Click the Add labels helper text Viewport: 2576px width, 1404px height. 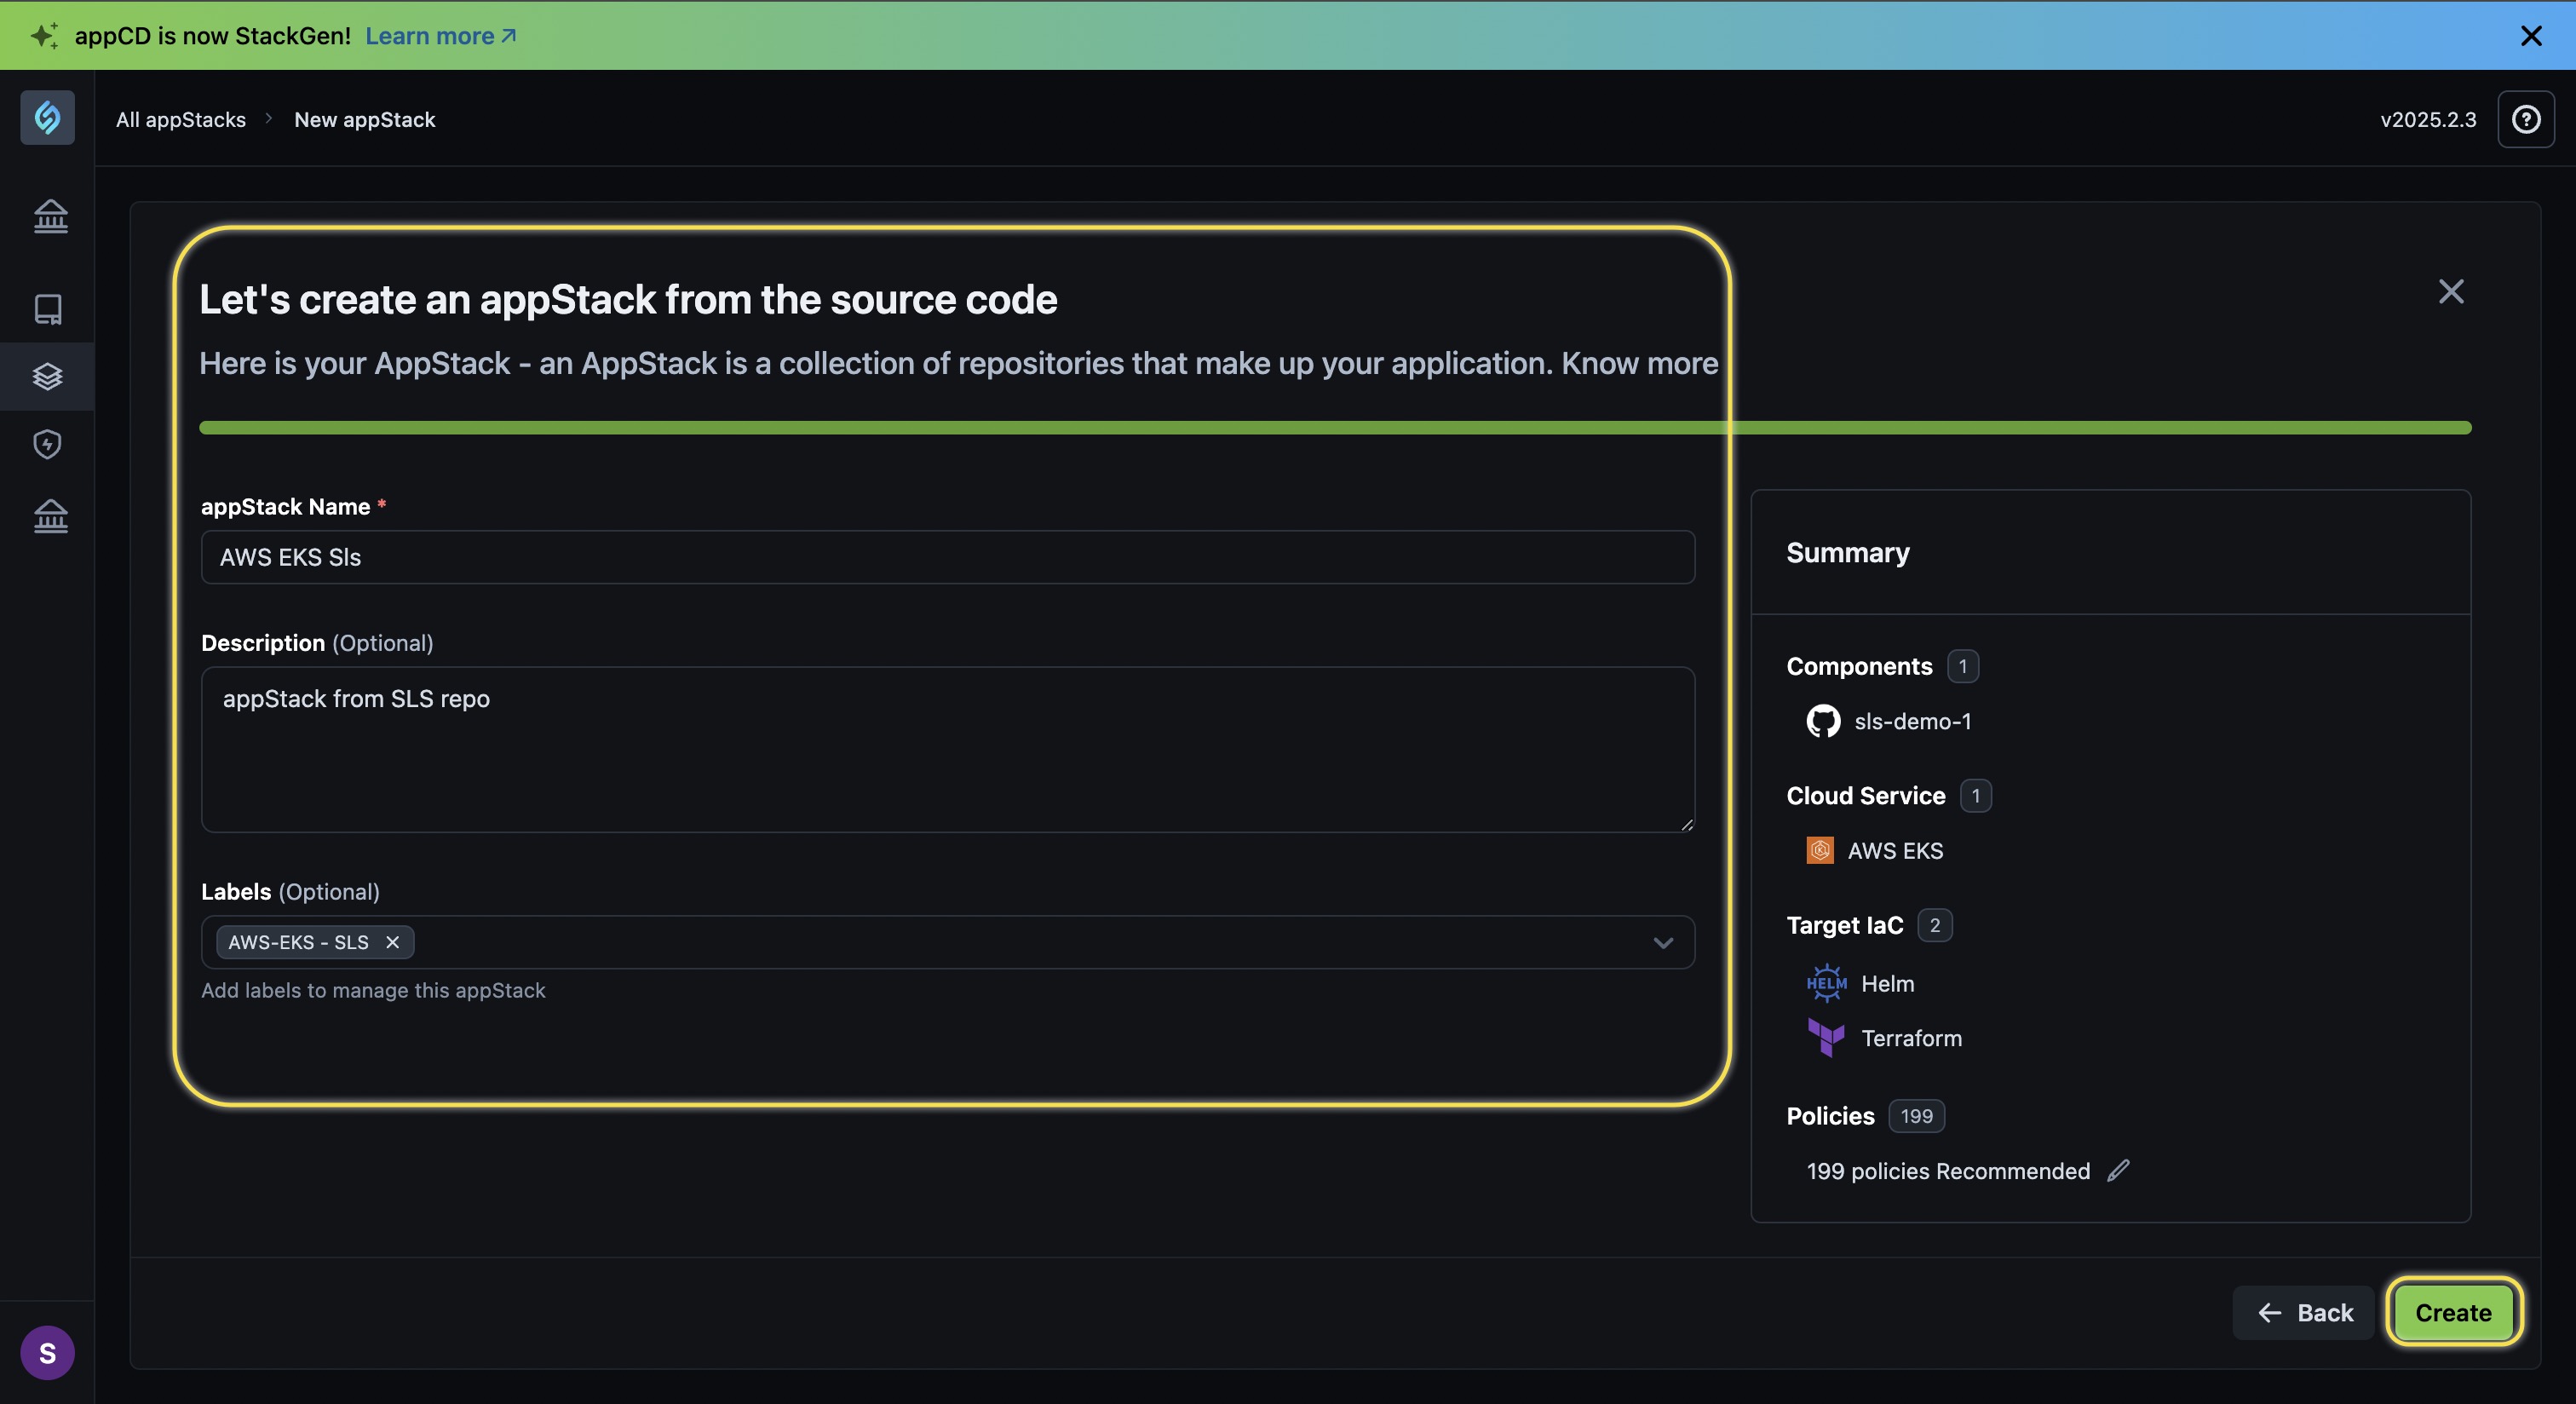373,990
